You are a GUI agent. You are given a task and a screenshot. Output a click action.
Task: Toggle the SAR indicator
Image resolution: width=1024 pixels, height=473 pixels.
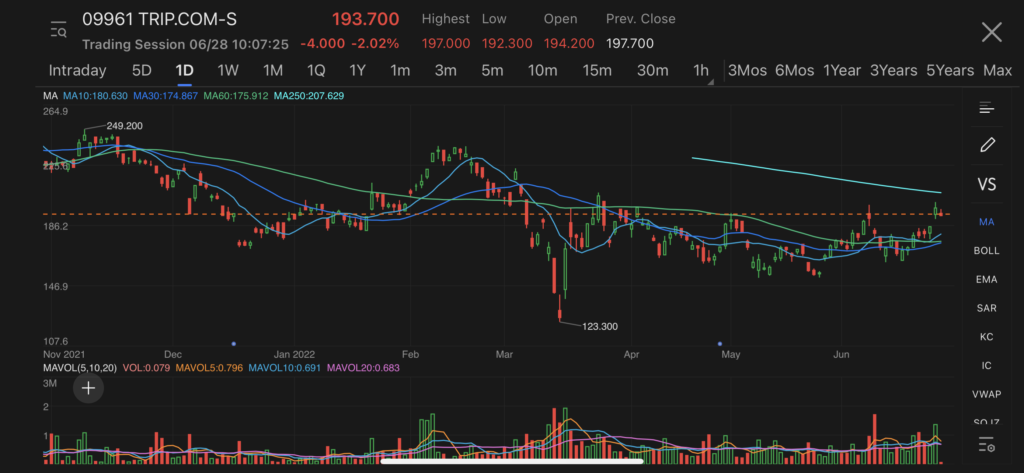986,308
